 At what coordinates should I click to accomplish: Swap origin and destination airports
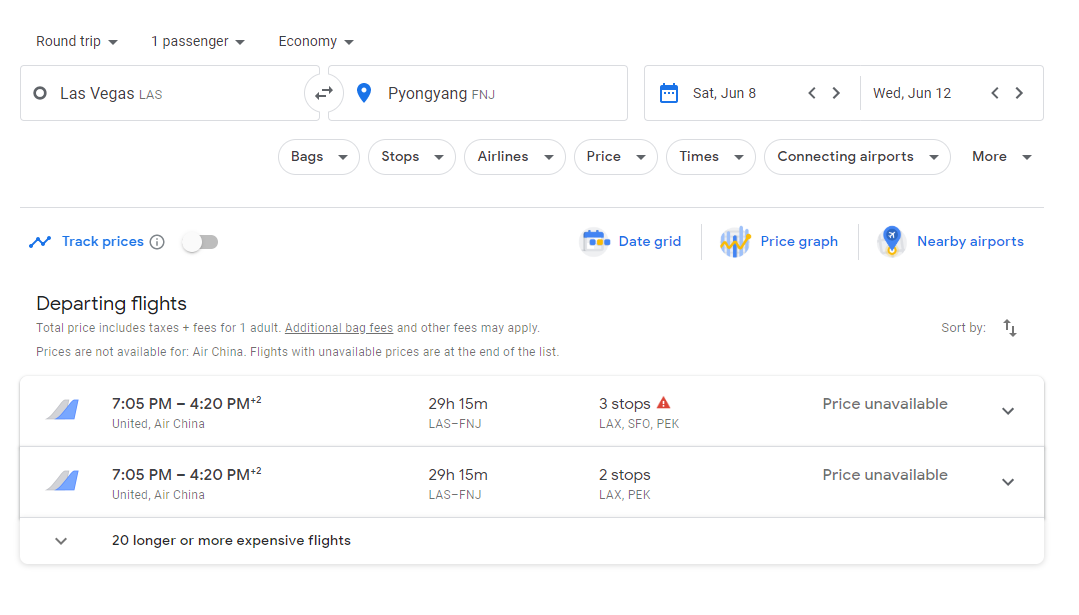click(x=324, y=93)
